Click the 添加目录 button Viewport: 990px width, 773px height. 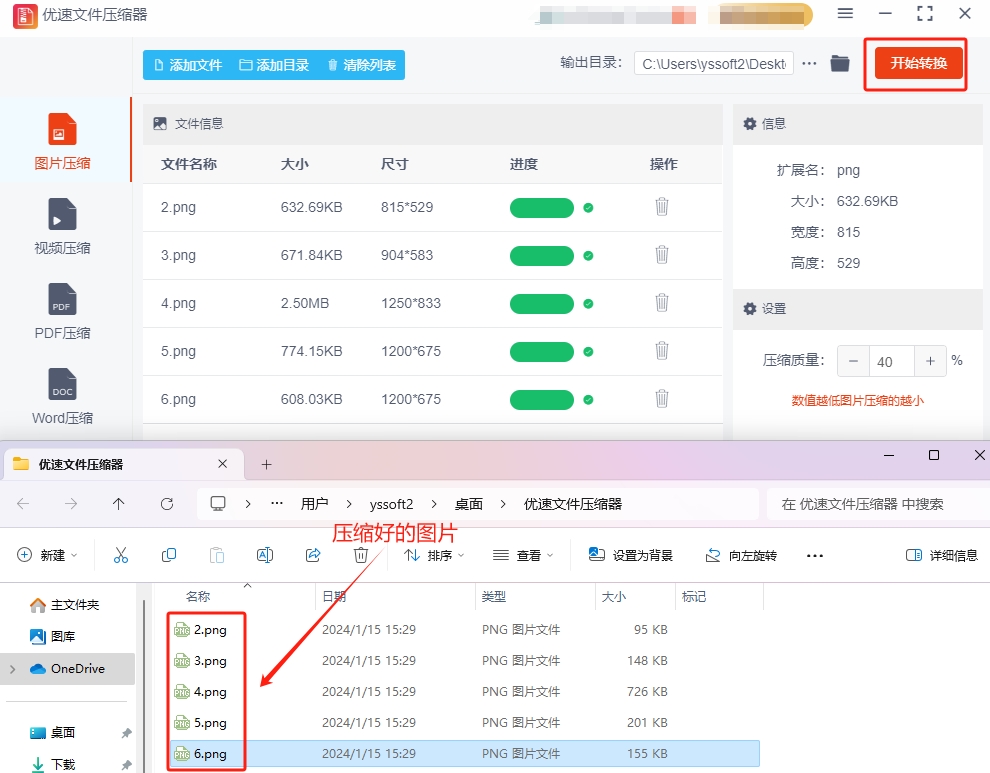click(274, 65)
